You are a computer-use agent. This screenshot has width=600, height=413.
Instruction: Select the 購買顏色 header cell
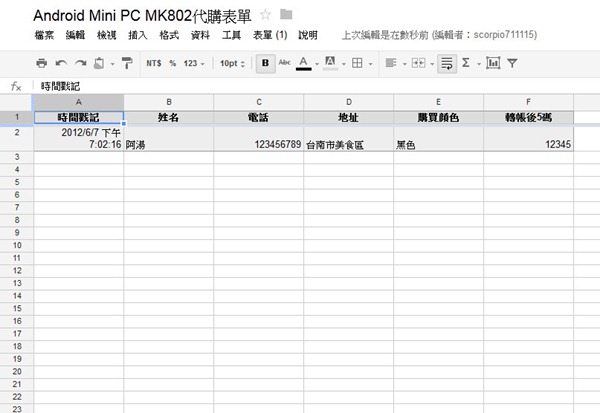click(x=439, y=118)
